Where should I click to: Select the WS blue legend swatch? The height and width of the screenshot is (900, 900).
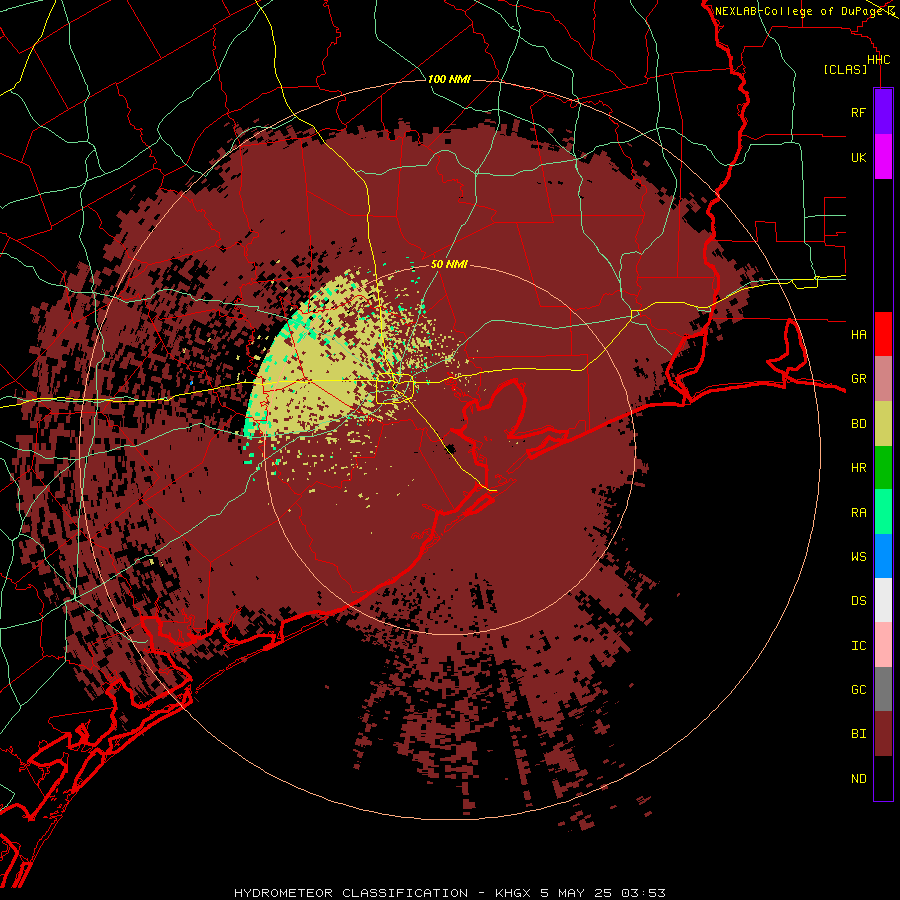point(883,556)
